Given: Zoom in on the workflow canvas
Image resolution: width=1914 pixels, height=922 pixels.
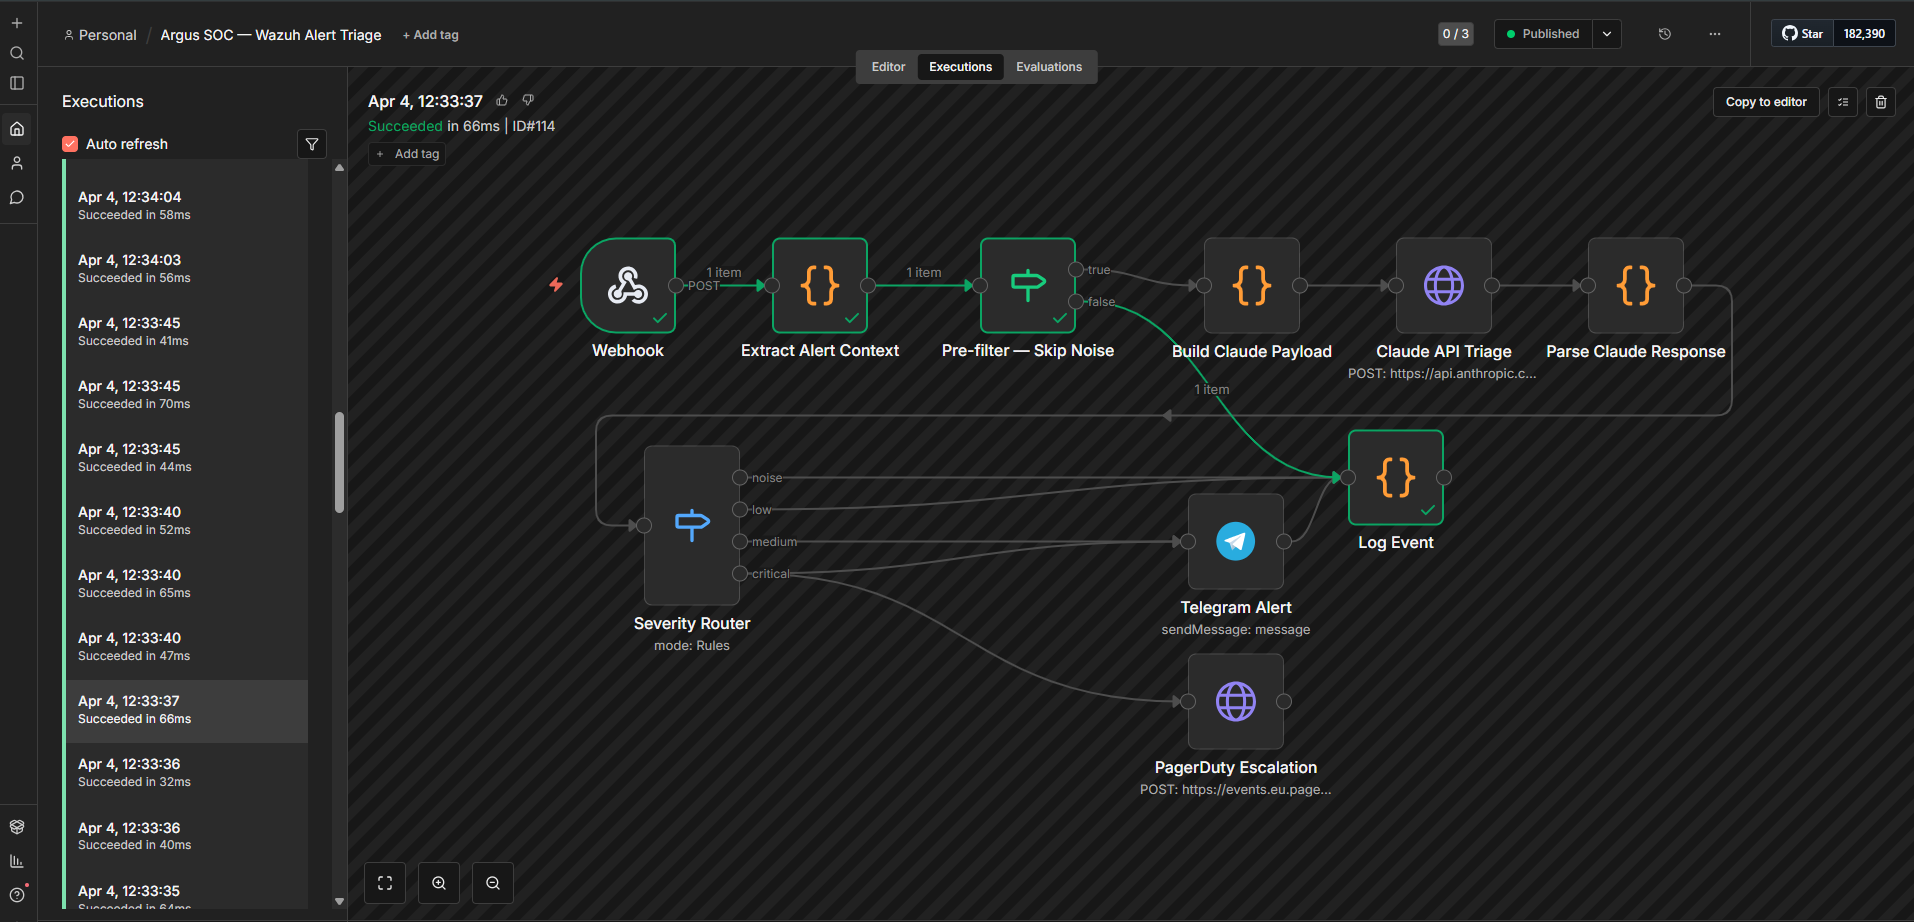Looking at the screenshot, I should click(439, 883).
